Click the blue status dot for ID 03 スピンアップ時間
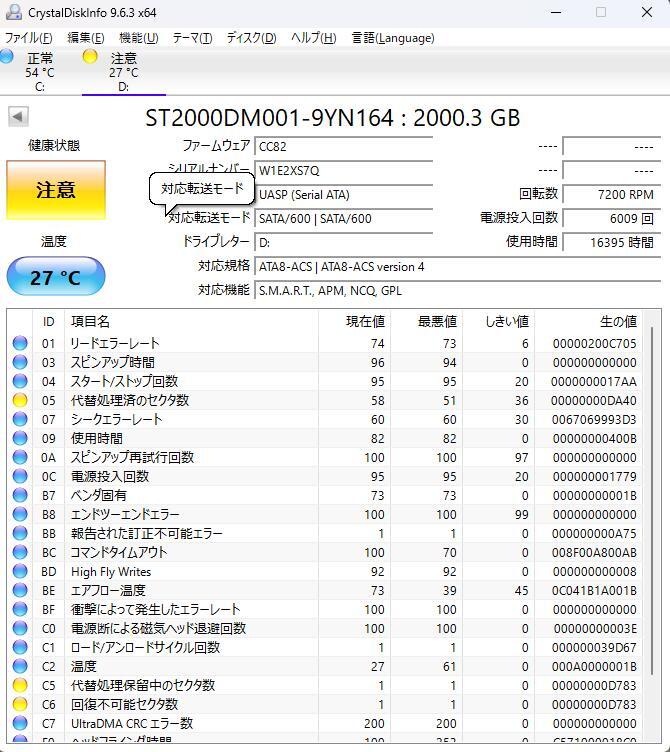The width and height of the screenshot is (670, 752). pos(20,362)
